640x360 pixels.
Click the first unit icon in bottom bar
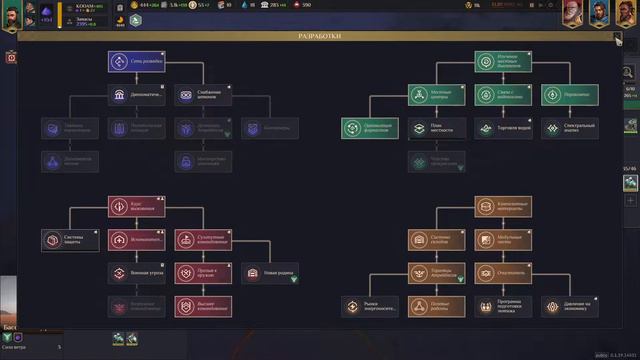(118, 338)
